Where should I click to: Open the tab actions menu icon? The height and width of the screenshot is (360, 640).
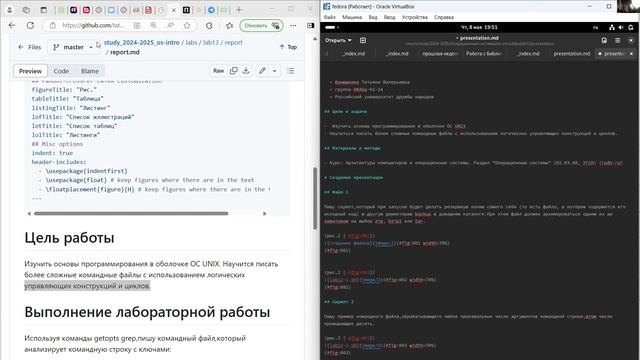[43, 10]
